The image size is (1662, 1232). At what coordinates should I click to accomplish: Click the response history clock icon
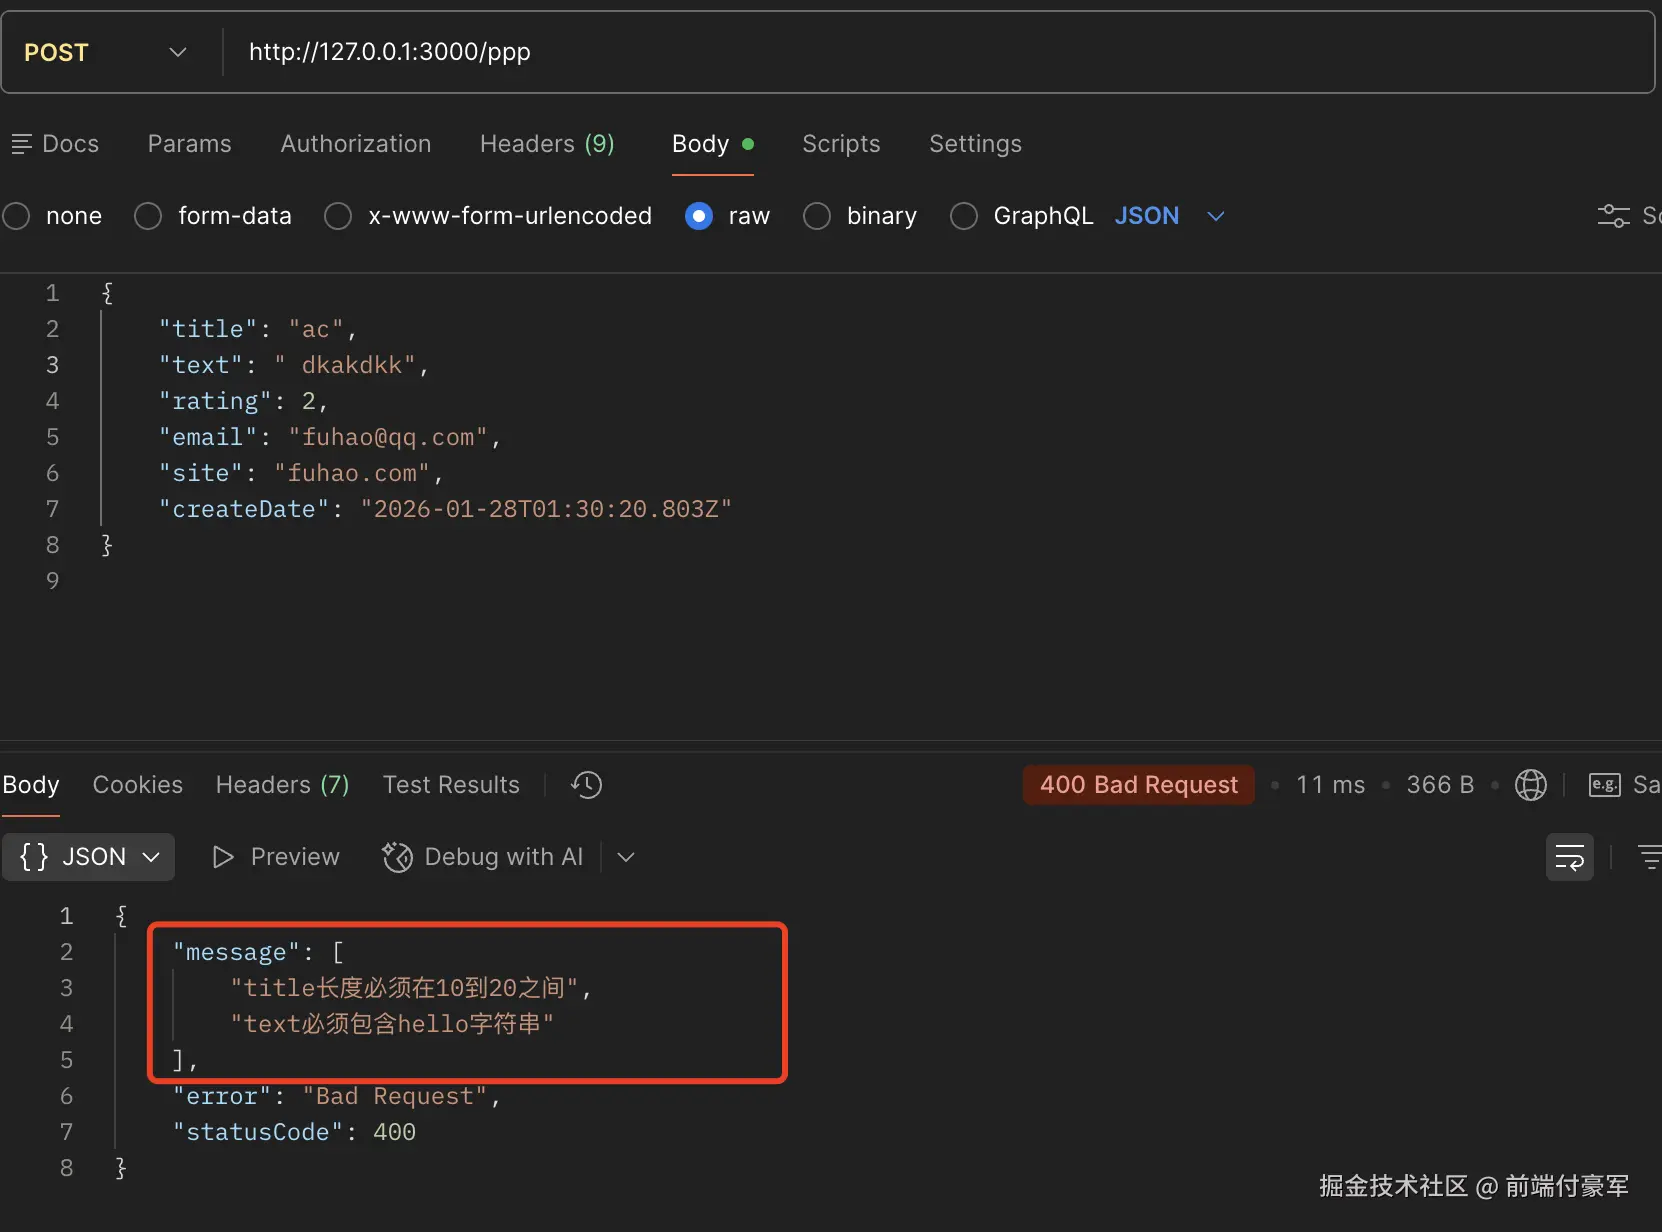pyautogui.click(x=587, y=785)
